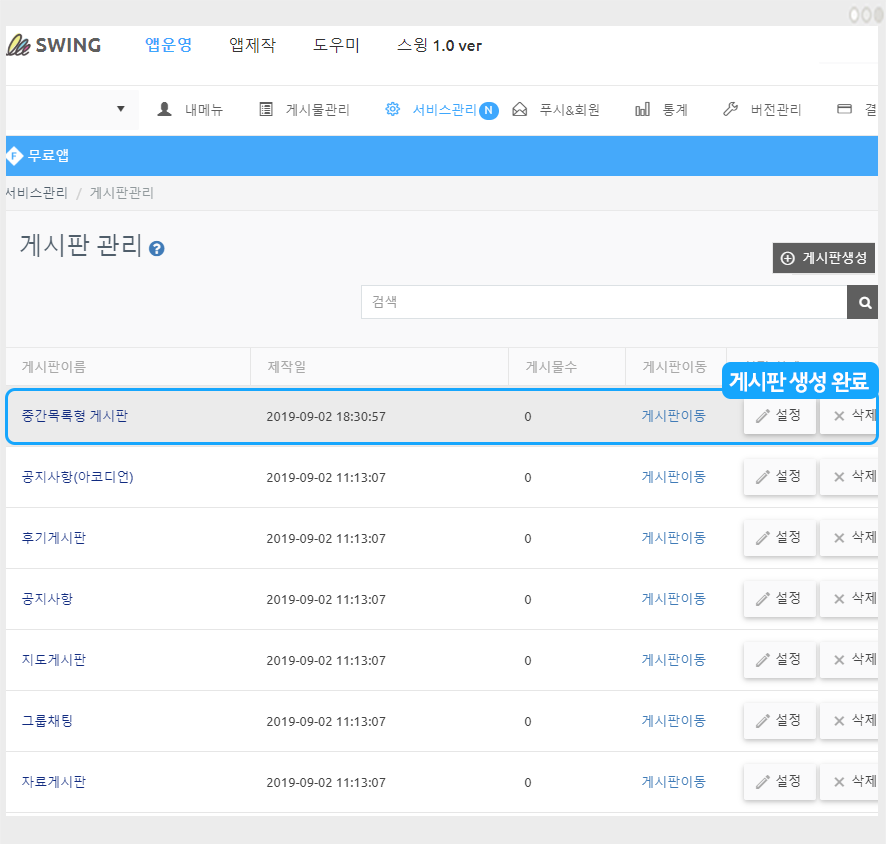
Task: Open the 도우미 top menu
Action: [336, 45]
